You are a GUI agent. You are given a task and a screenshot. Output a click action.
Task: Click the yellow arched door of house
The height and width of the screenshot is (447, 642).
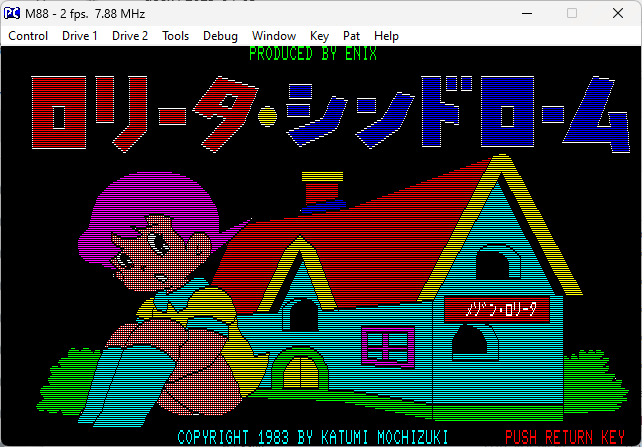[301, 372]
